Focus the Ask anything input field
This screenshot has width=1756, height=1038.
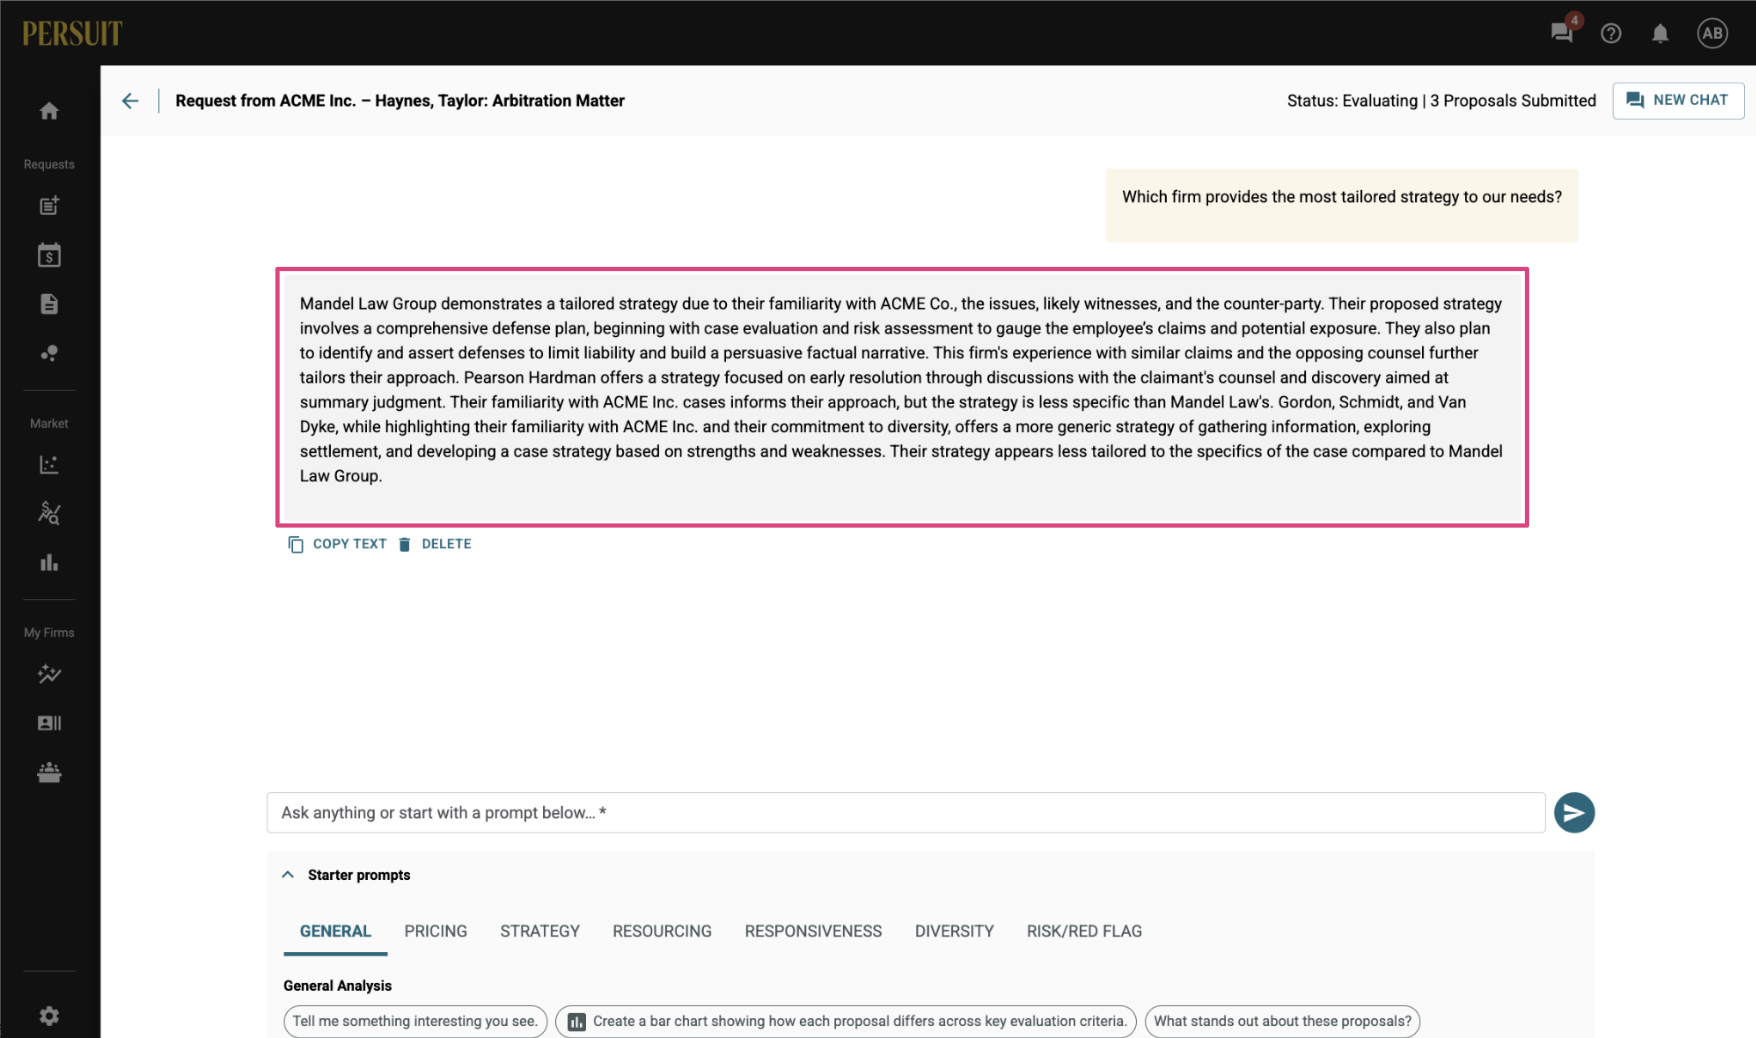pos(906,813)
